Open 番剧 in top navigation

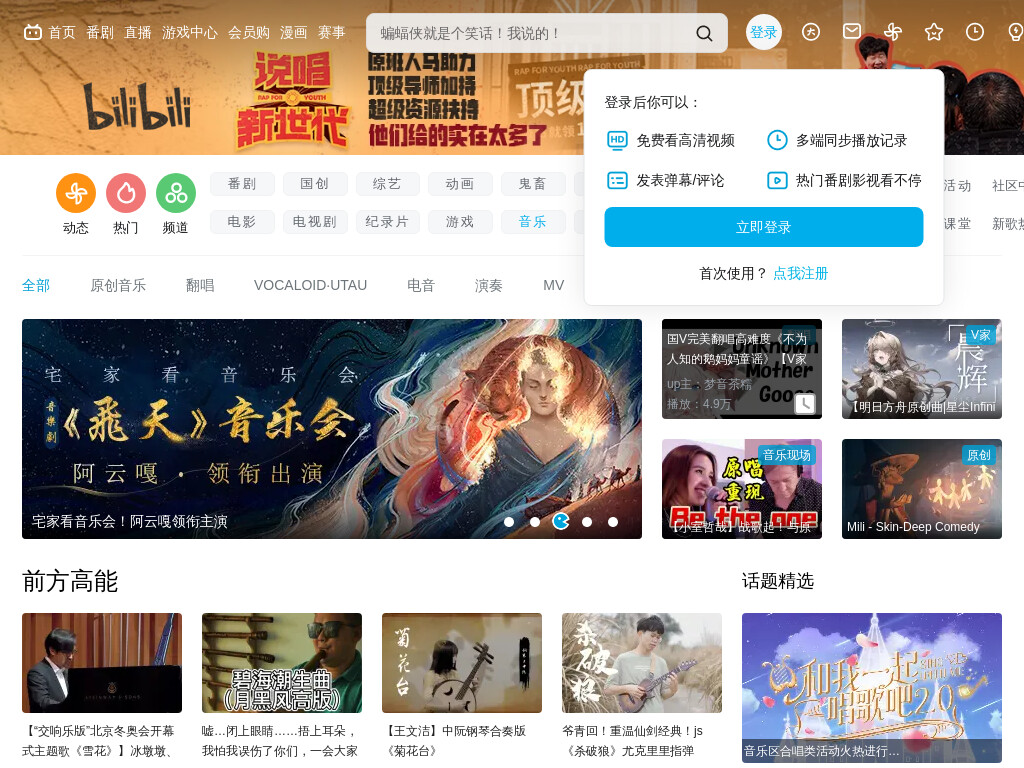pos(100,33)
